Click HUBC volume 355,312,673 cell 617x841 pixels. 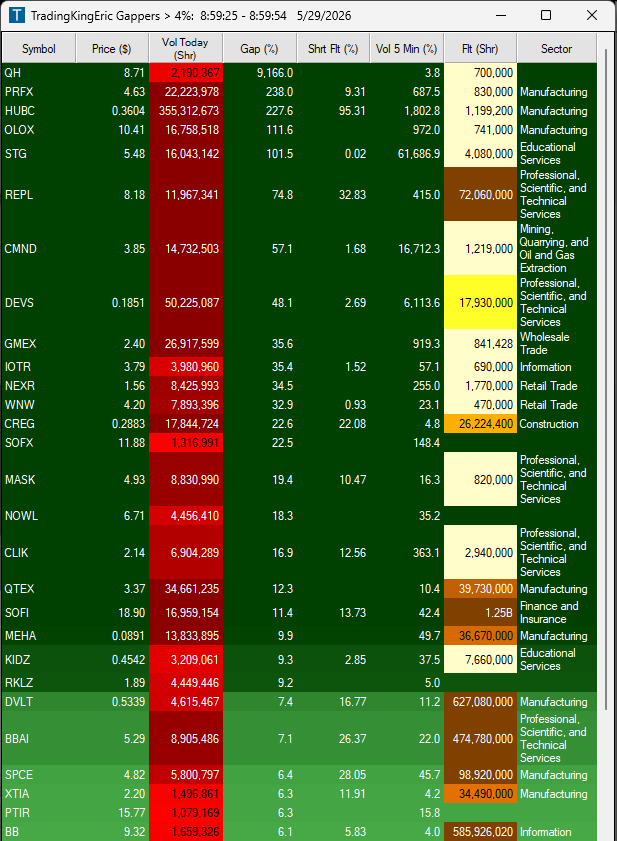[x=186, y=111]
